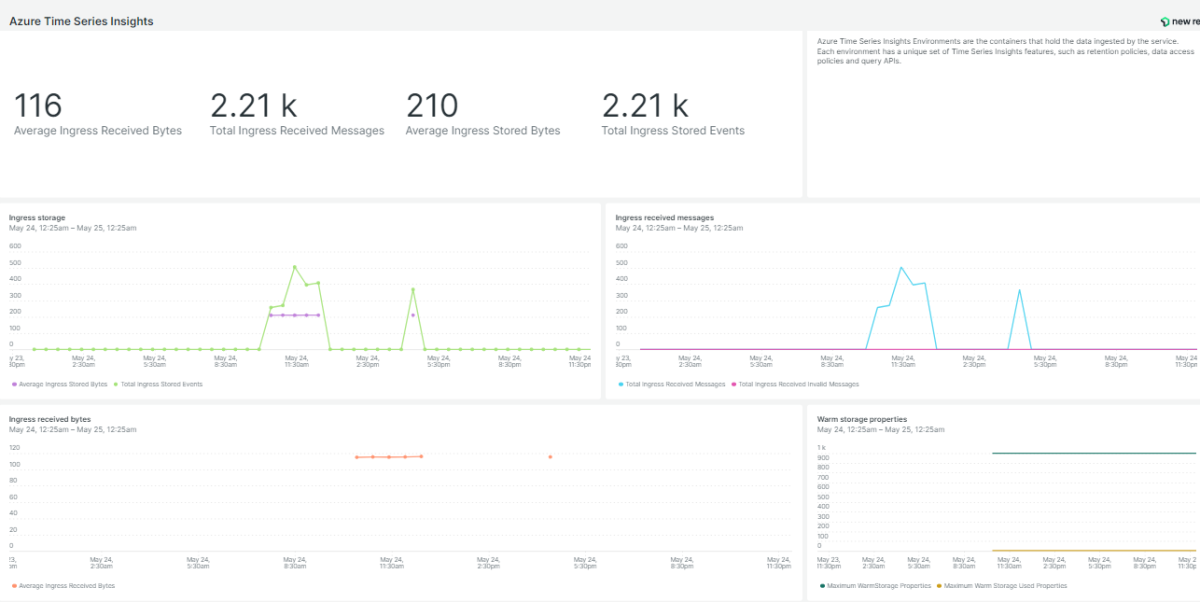Click the Total Ingress Received Messages billboard label
The image size is (1200, 602).
pyautogui.click(x=297, y=131)
